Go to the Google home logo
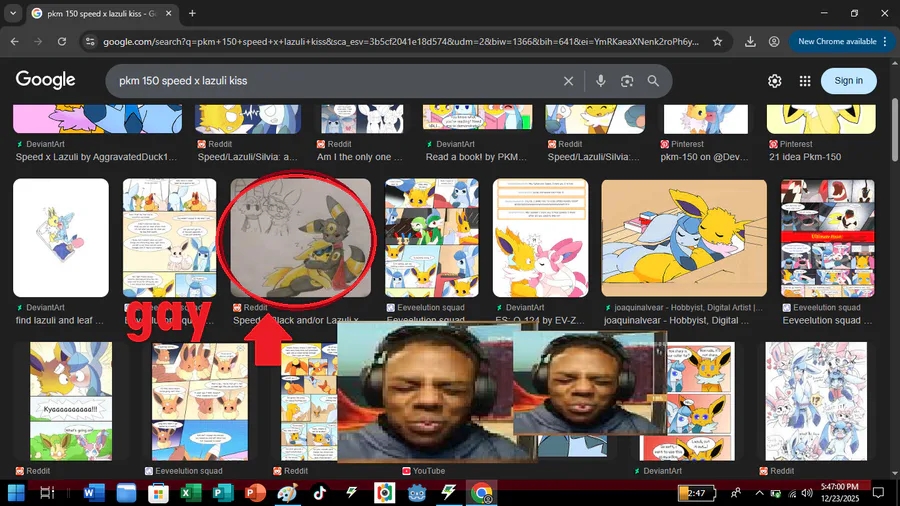 (45, 80)
